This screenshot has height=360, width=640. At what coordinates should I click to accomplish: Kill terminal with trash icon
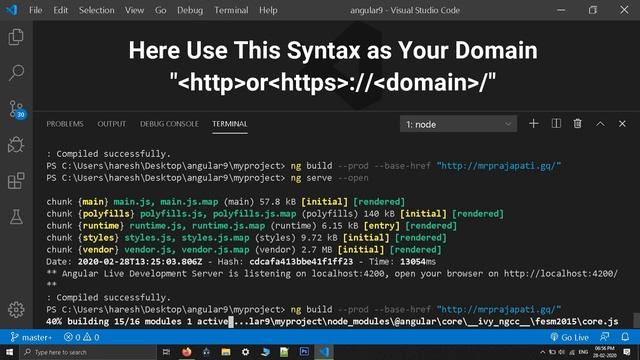pyautogui.click(x=578, y=124)
